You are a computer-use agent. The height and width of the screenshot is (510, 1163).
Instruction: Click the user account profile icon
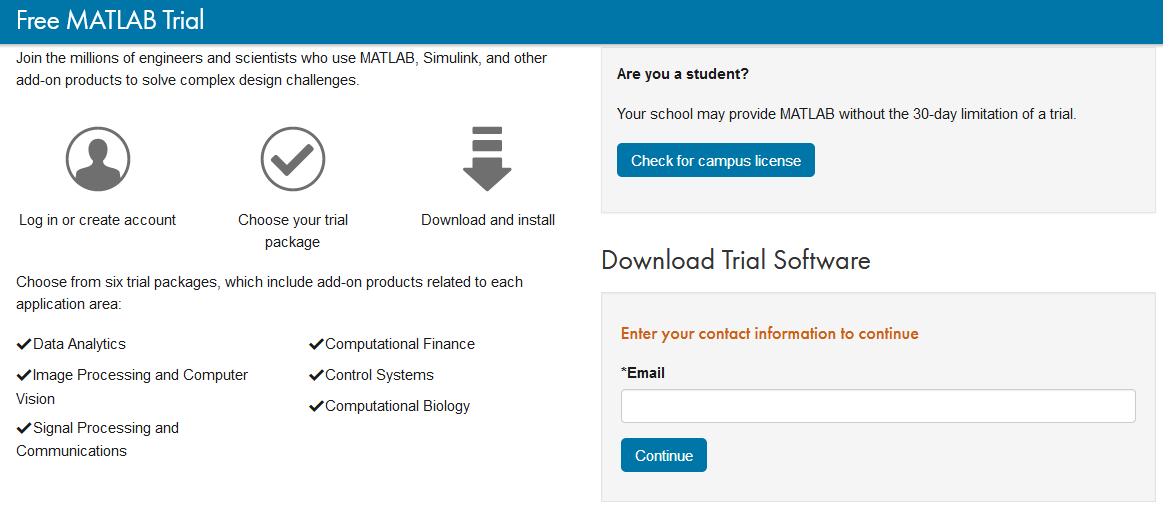(x=98, y=159)
